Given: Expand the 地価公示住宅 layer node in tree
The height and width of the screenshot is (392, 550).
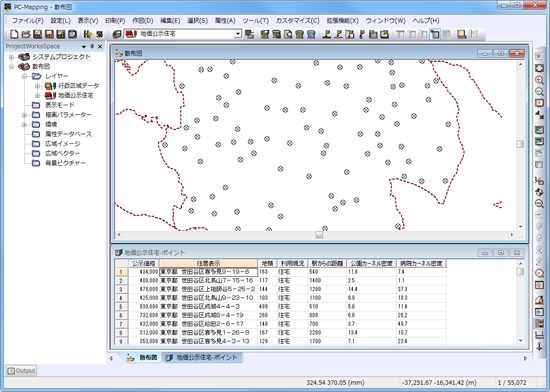Looking at the screenshot, I should tap(37, 95).
